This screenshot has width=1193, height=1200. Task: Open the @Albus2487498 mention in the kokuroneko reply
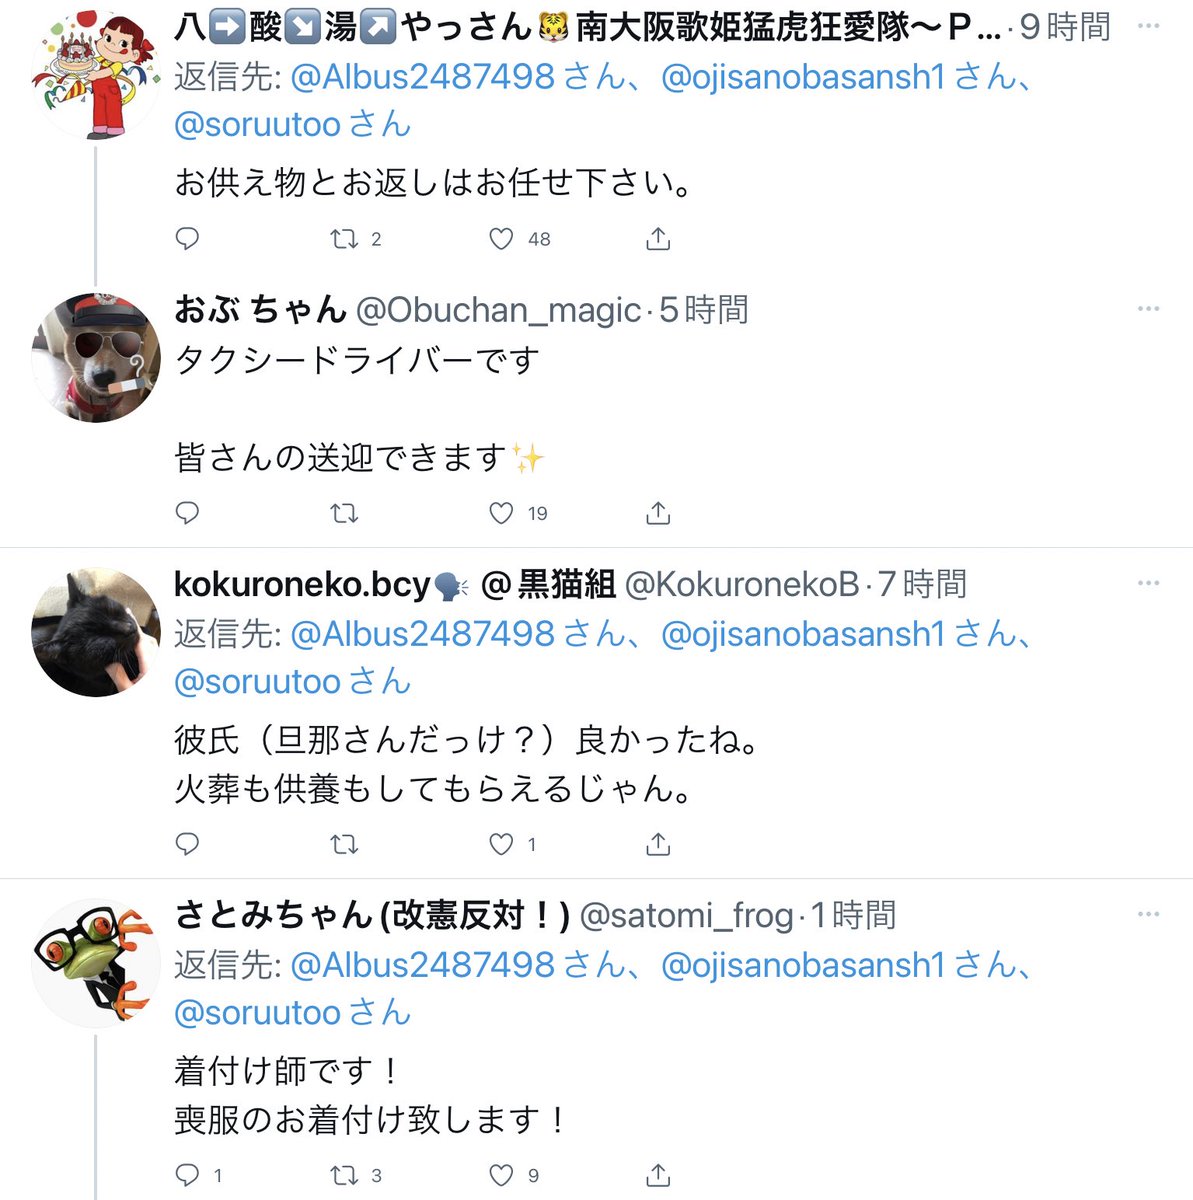[x=422, y=634]
